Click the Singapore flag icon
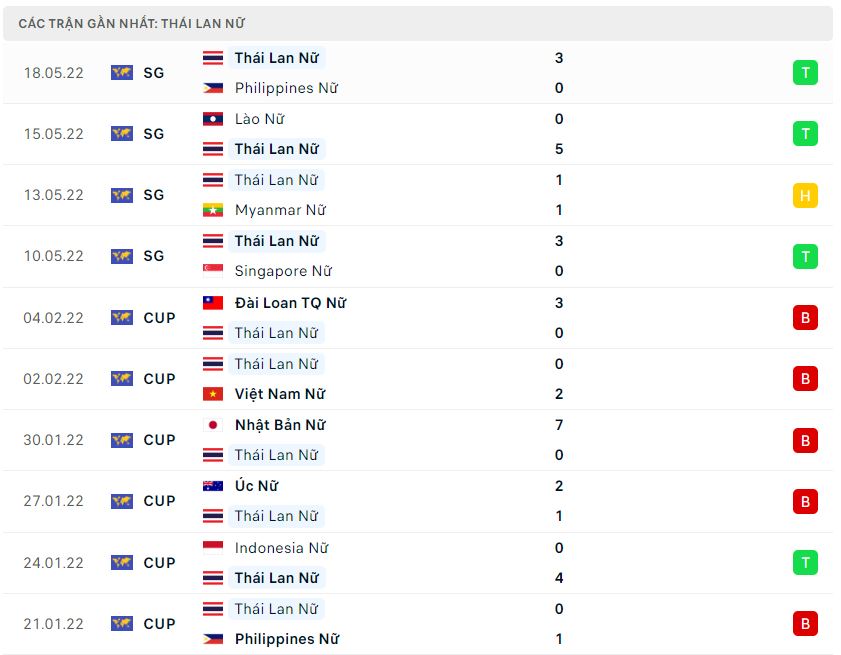 point(213,271)
